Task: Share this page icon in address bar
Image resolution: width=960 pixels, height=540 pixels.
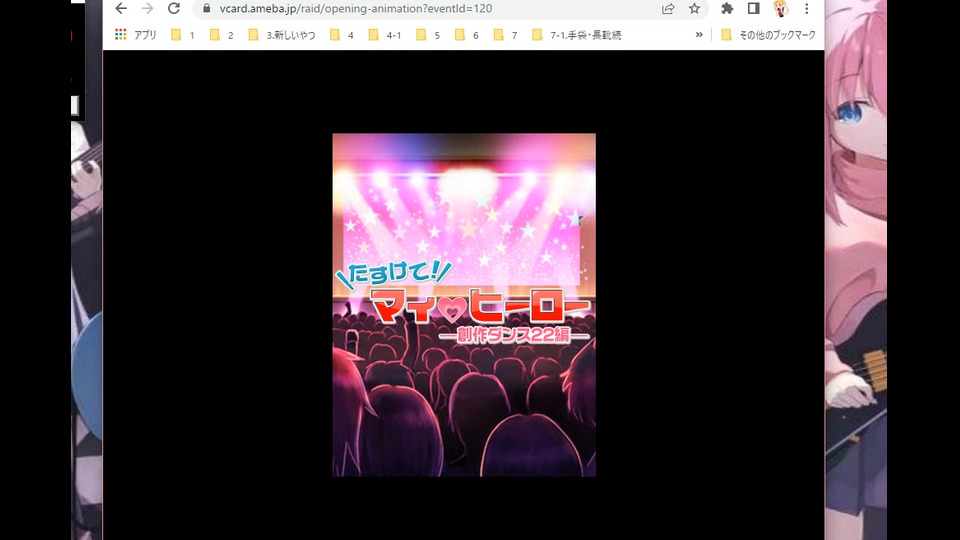Action: (x=668, y=9)
